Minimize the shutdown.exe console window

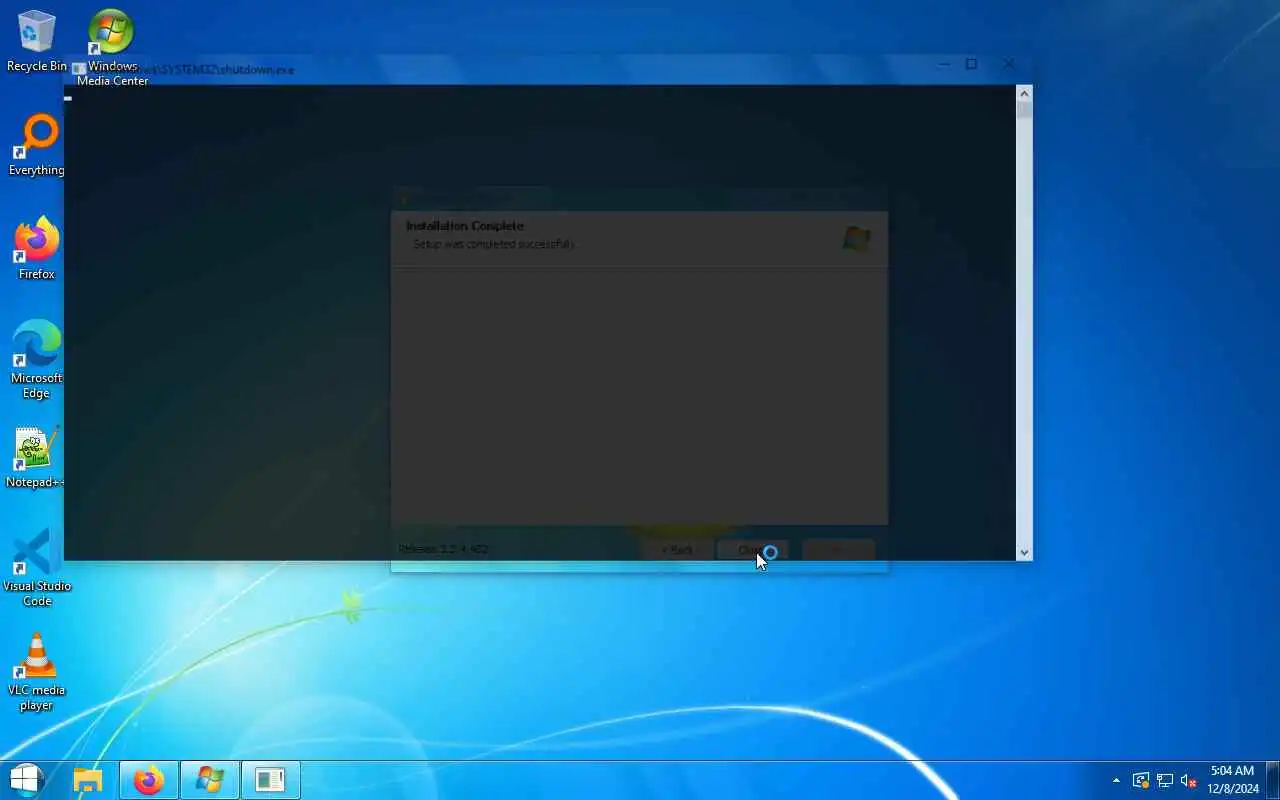click(x=944, y=64)
